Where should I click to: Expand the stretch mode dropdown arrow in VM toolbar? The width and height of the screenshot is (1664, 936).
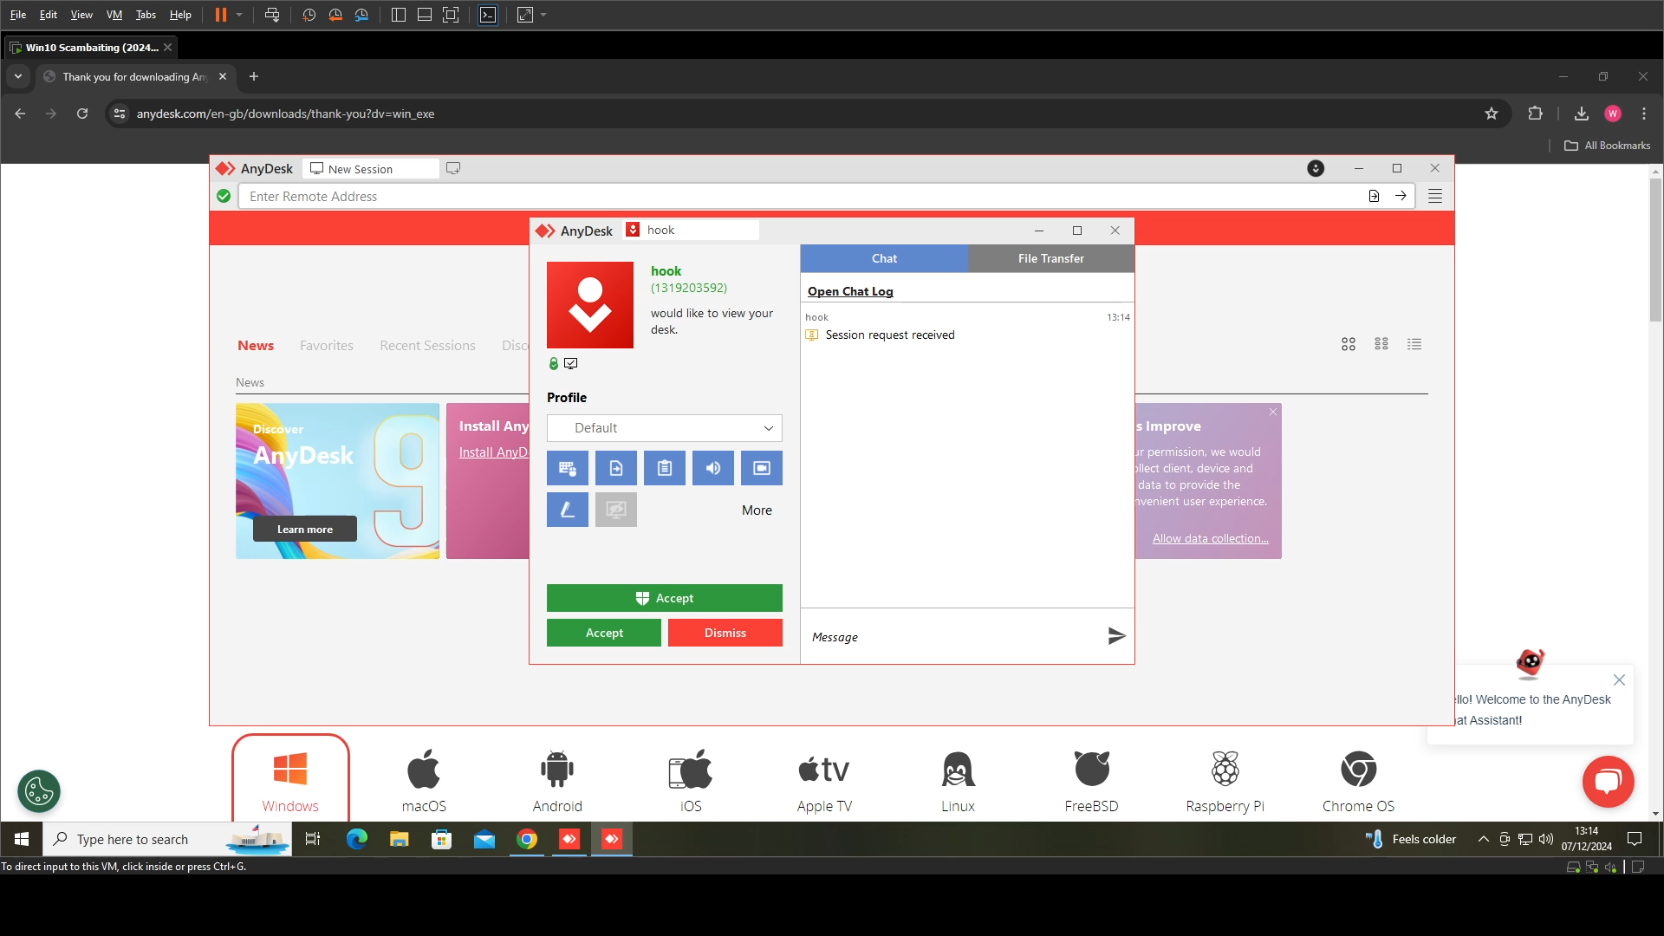pos(543,15)
